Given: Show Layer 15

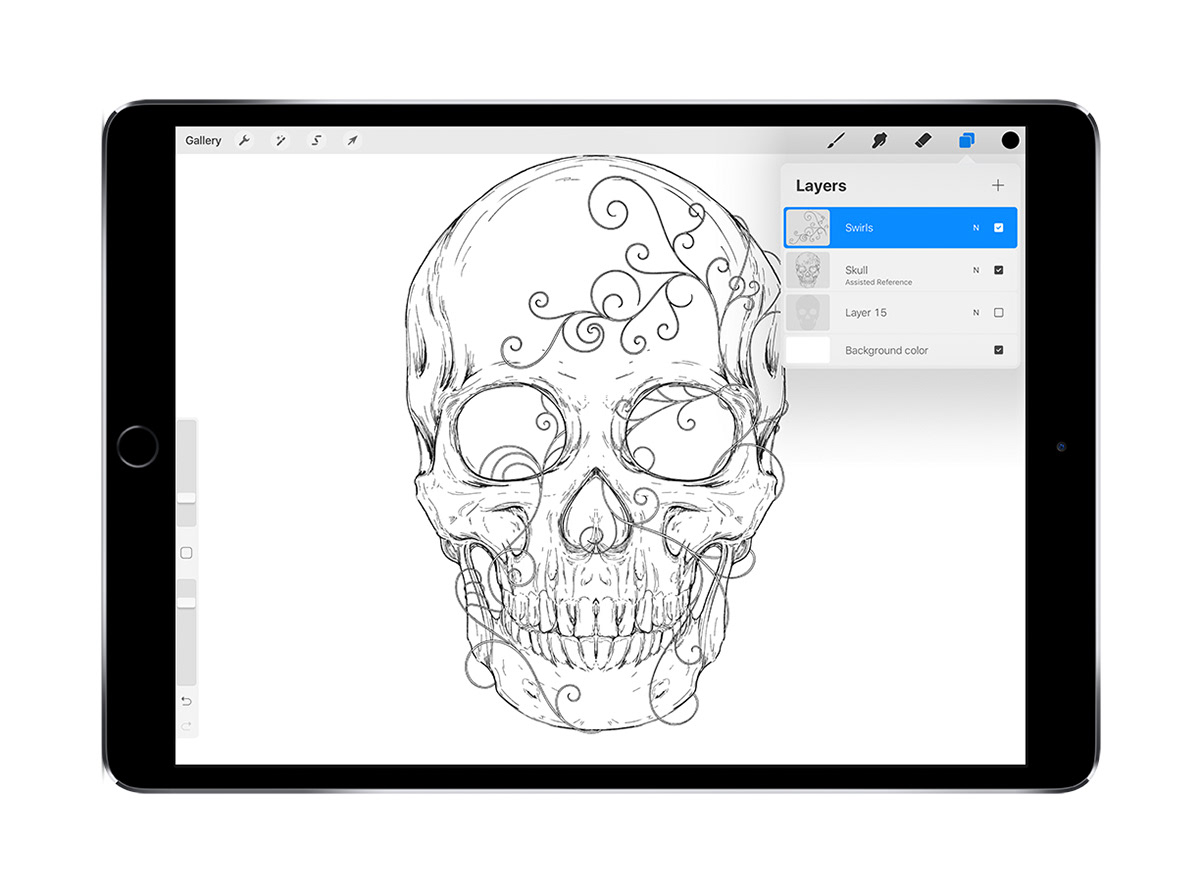Looking at the screenshot, I should click(998, 313).
